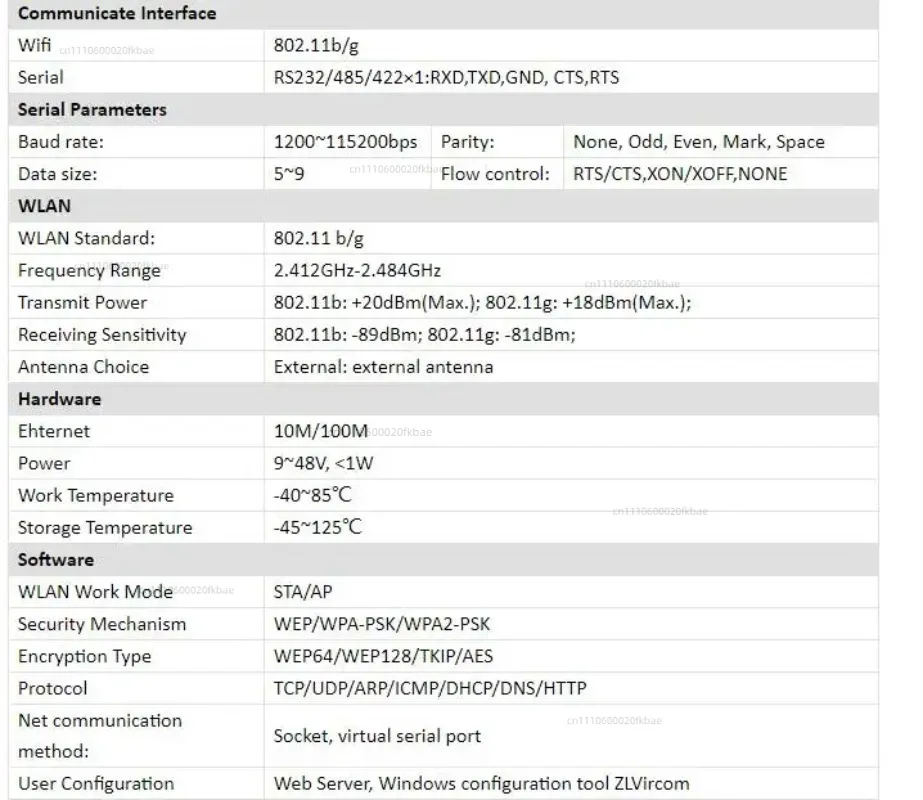Select the 'Parity:' label
Viewport: 923px width, 800px height.
(x=467, y=142)
